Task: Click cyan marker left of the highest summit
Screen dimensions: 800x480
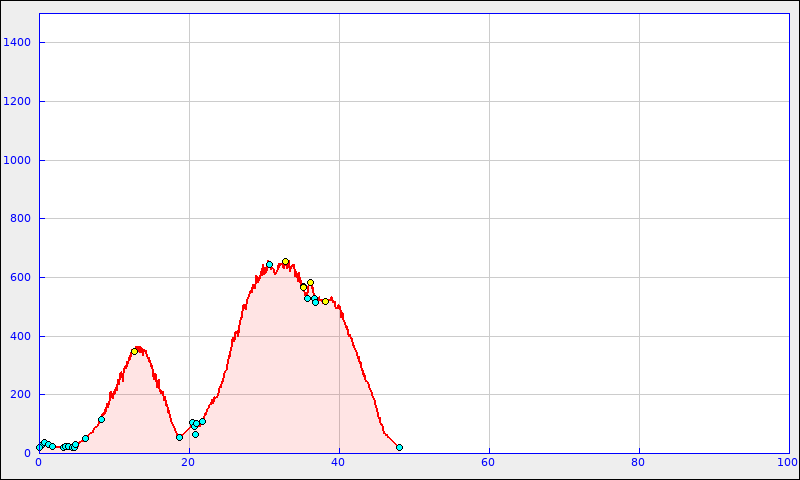Action: (269, 264)
